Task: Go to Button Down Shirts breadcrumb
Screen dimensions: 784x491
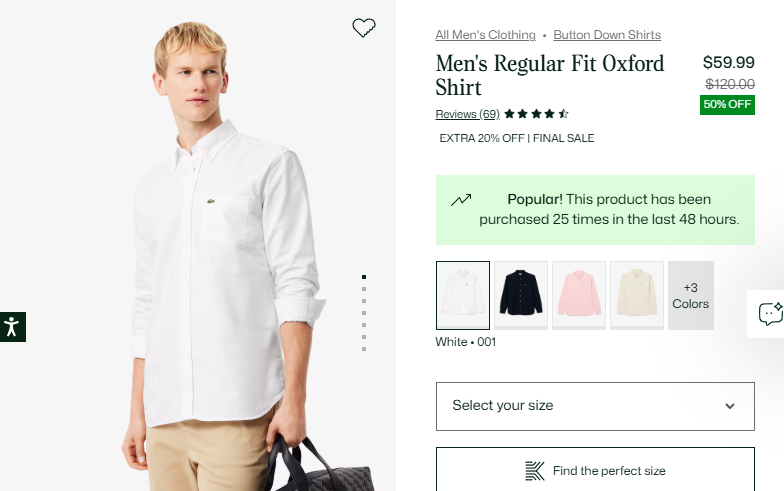Action: pyautogui.click(x=607, y=35)
